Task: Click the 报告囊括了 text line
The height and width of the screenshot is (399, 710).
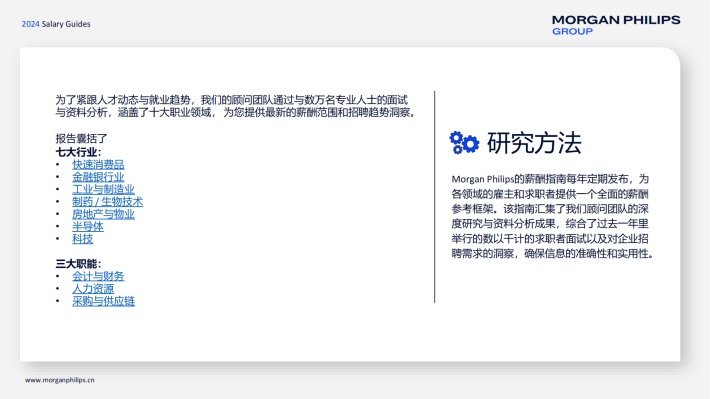Action: click(81, 139)
